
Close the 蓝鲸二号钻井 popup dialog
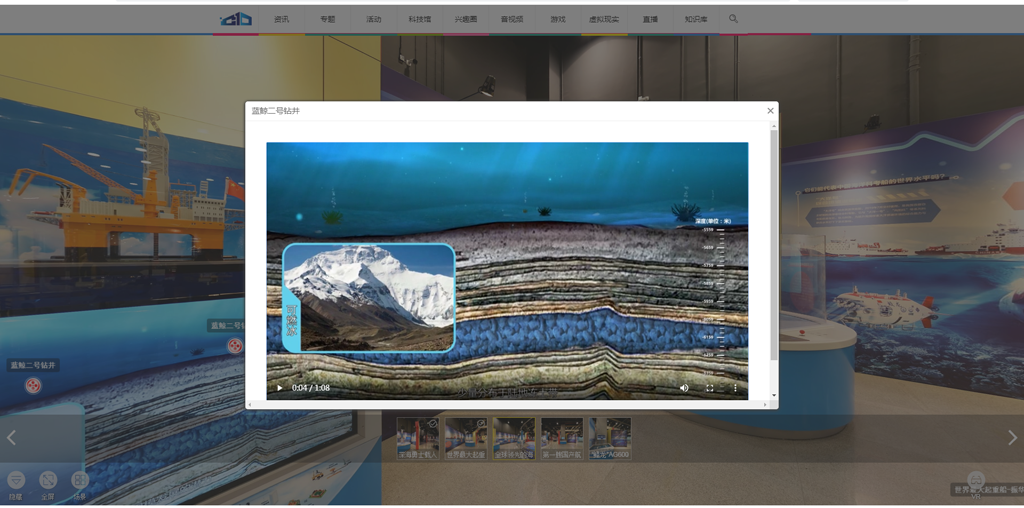[770, 111]
